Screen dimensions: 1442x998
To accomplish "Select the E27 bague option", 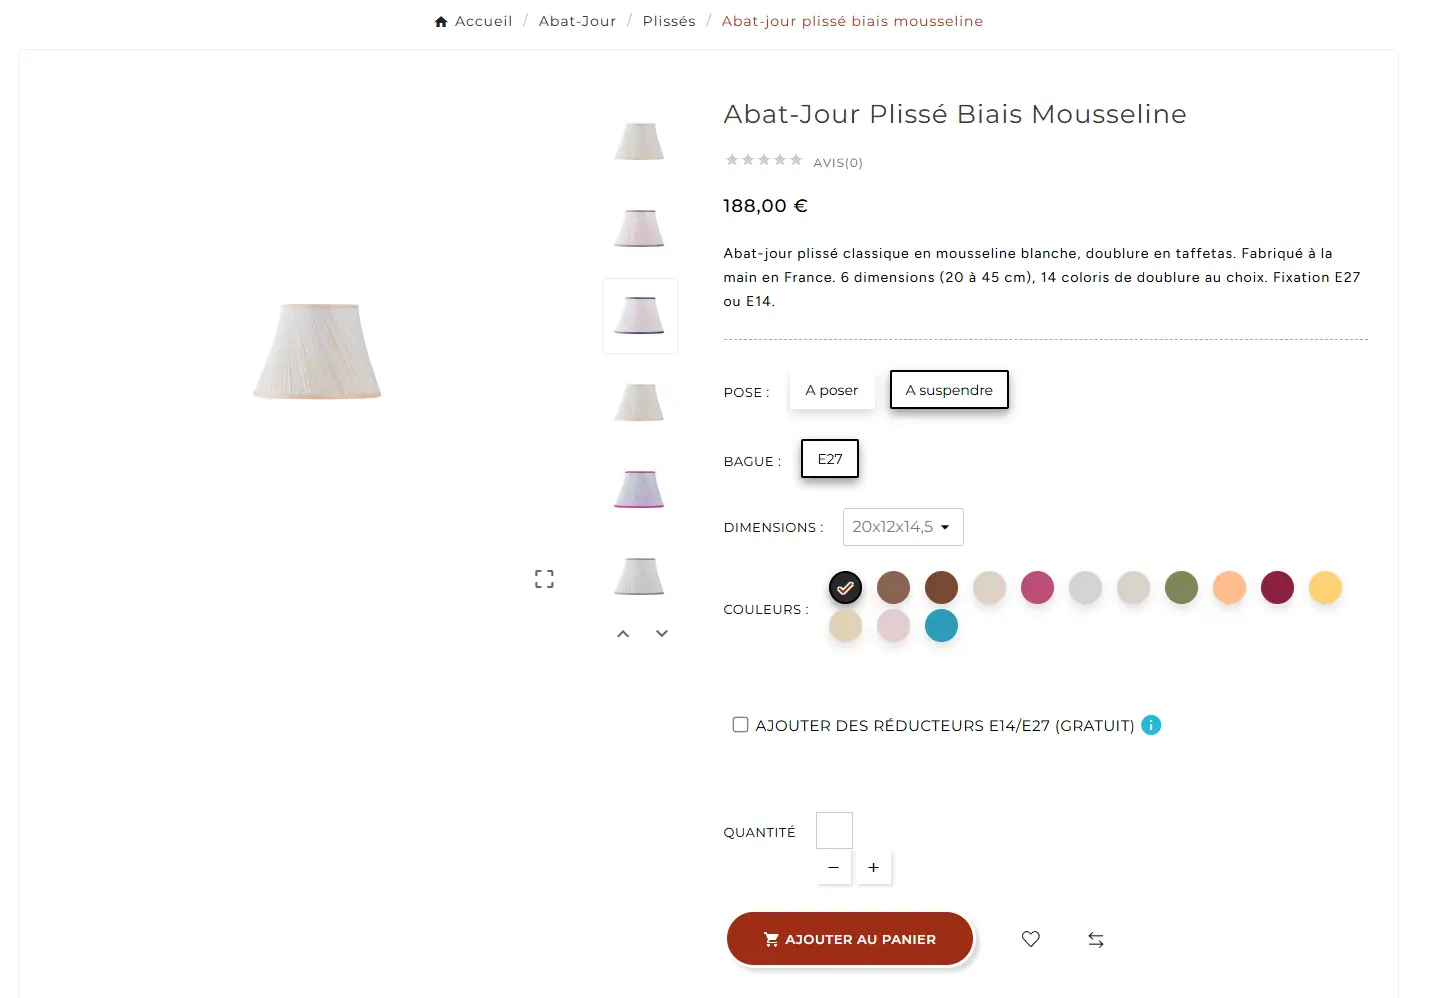I will click(830, 459).
